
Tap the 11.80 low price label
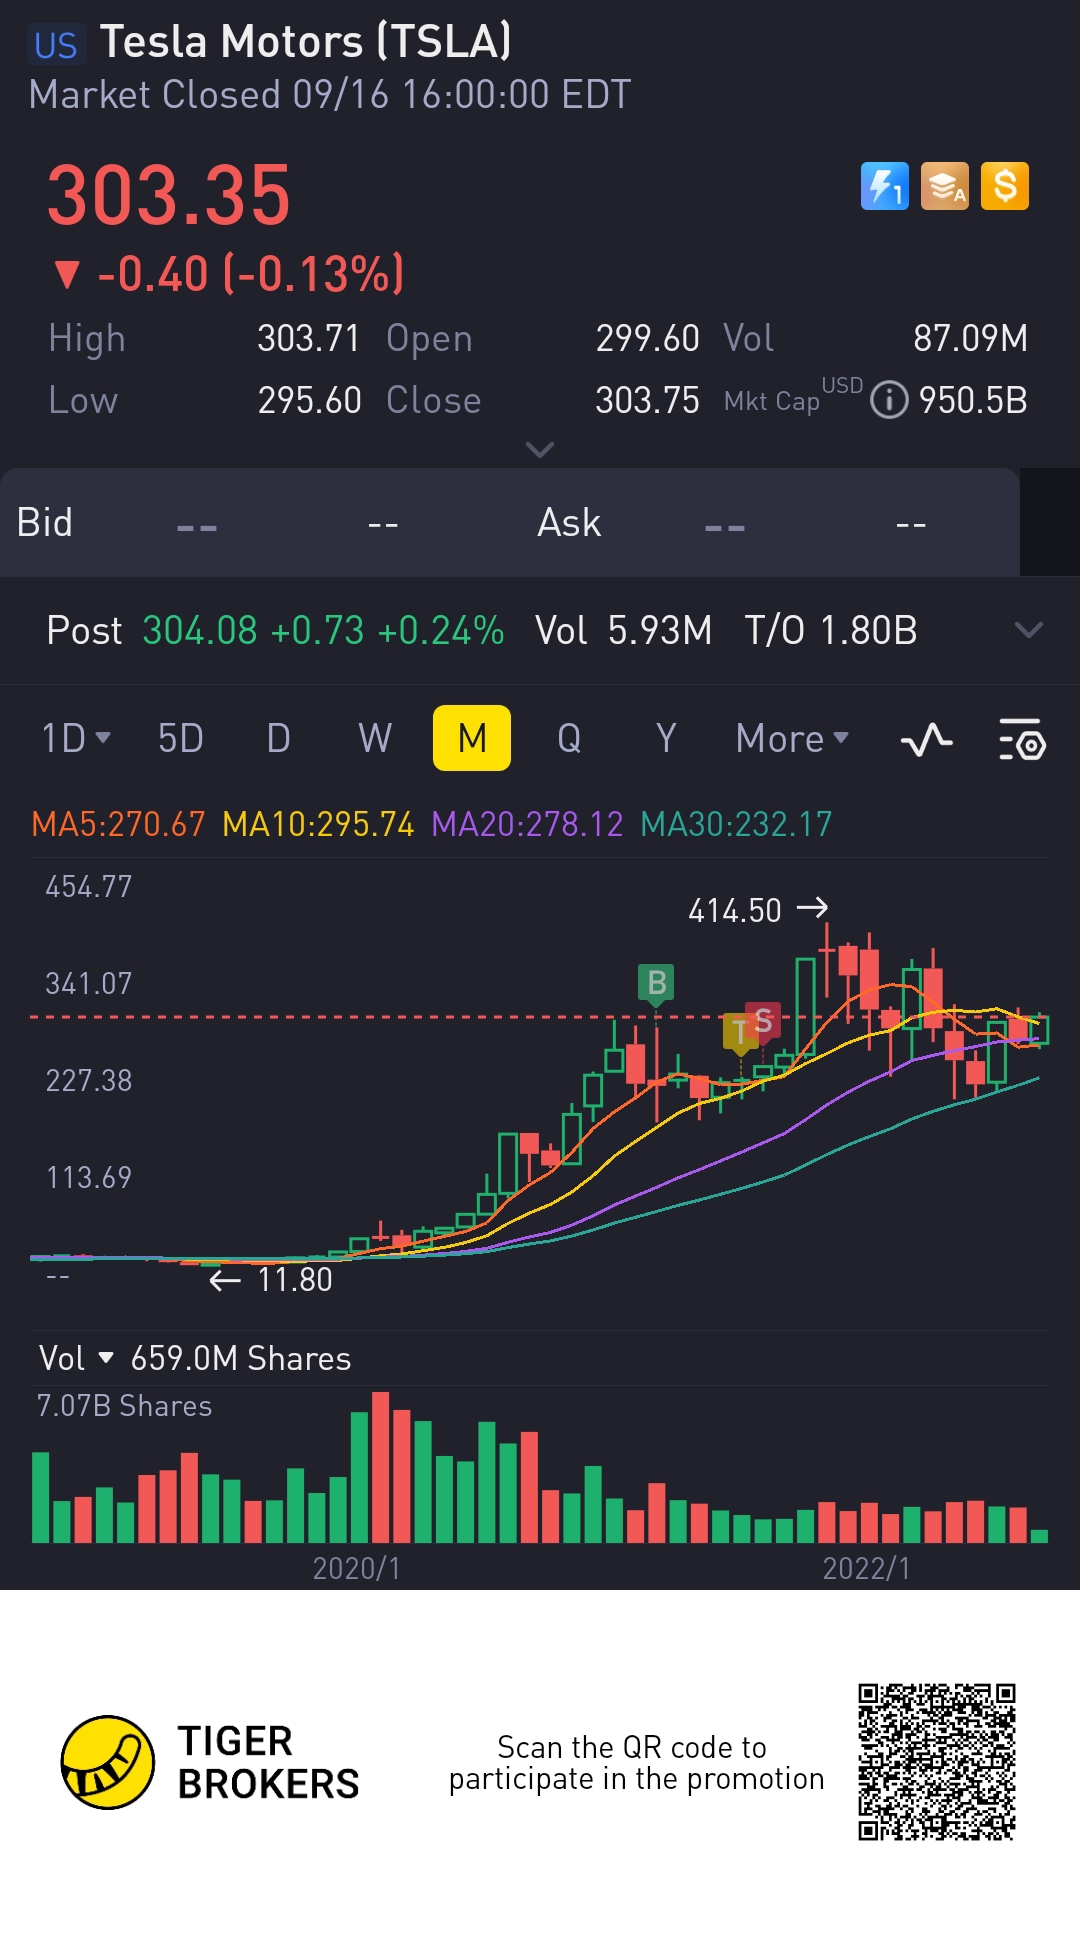click(295, 1279)
